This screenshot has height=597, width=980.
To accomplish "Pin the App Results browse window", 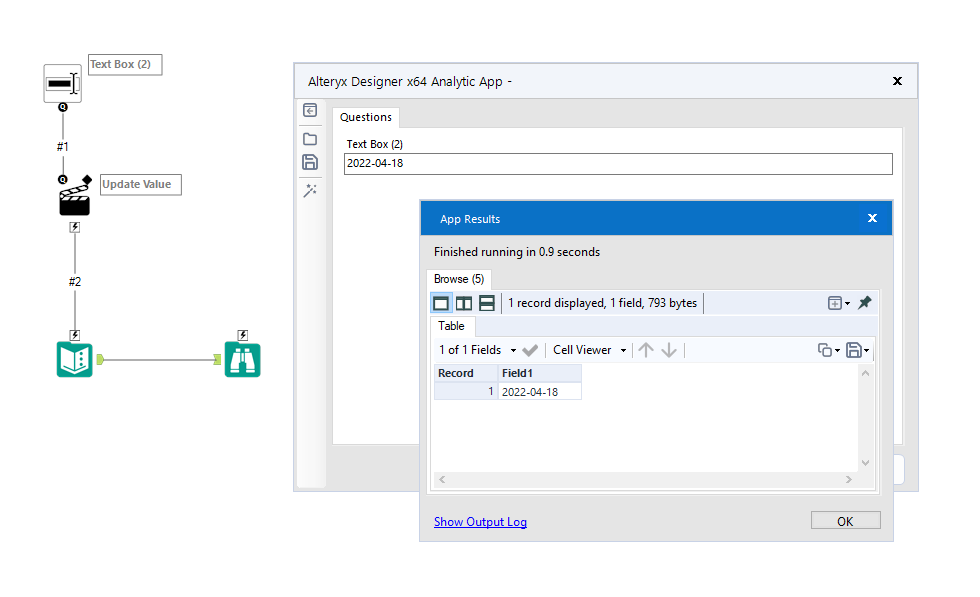I will 865,302.
